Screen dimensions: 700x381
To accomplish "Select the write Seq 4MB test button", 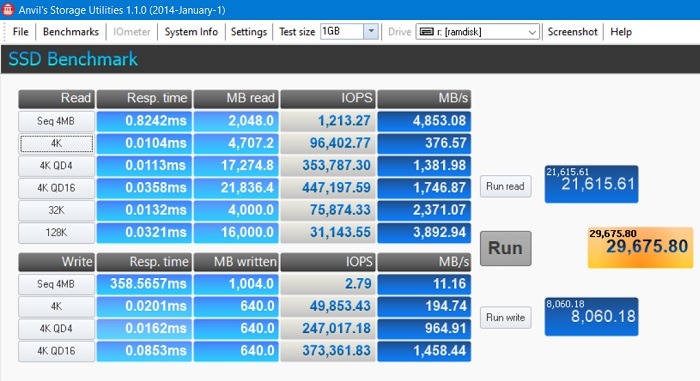I will click(56, 284).
